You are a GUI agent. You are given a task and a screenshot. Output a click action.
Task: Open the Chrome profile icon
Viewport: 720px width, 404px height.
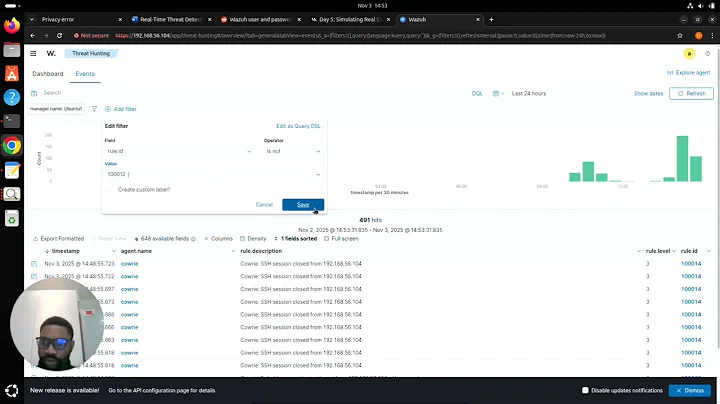tap(698, 36)
